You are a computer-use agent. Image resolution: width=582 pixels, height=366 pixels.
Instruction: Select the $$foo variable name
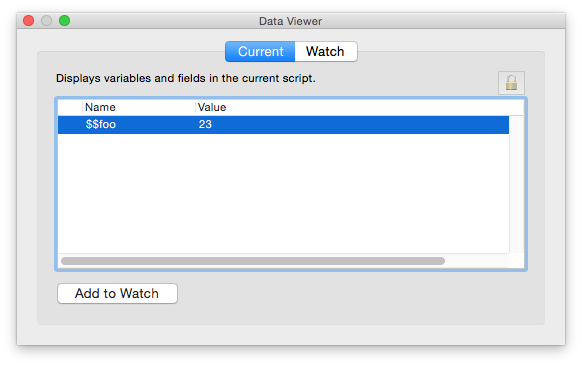coord(101,124)
